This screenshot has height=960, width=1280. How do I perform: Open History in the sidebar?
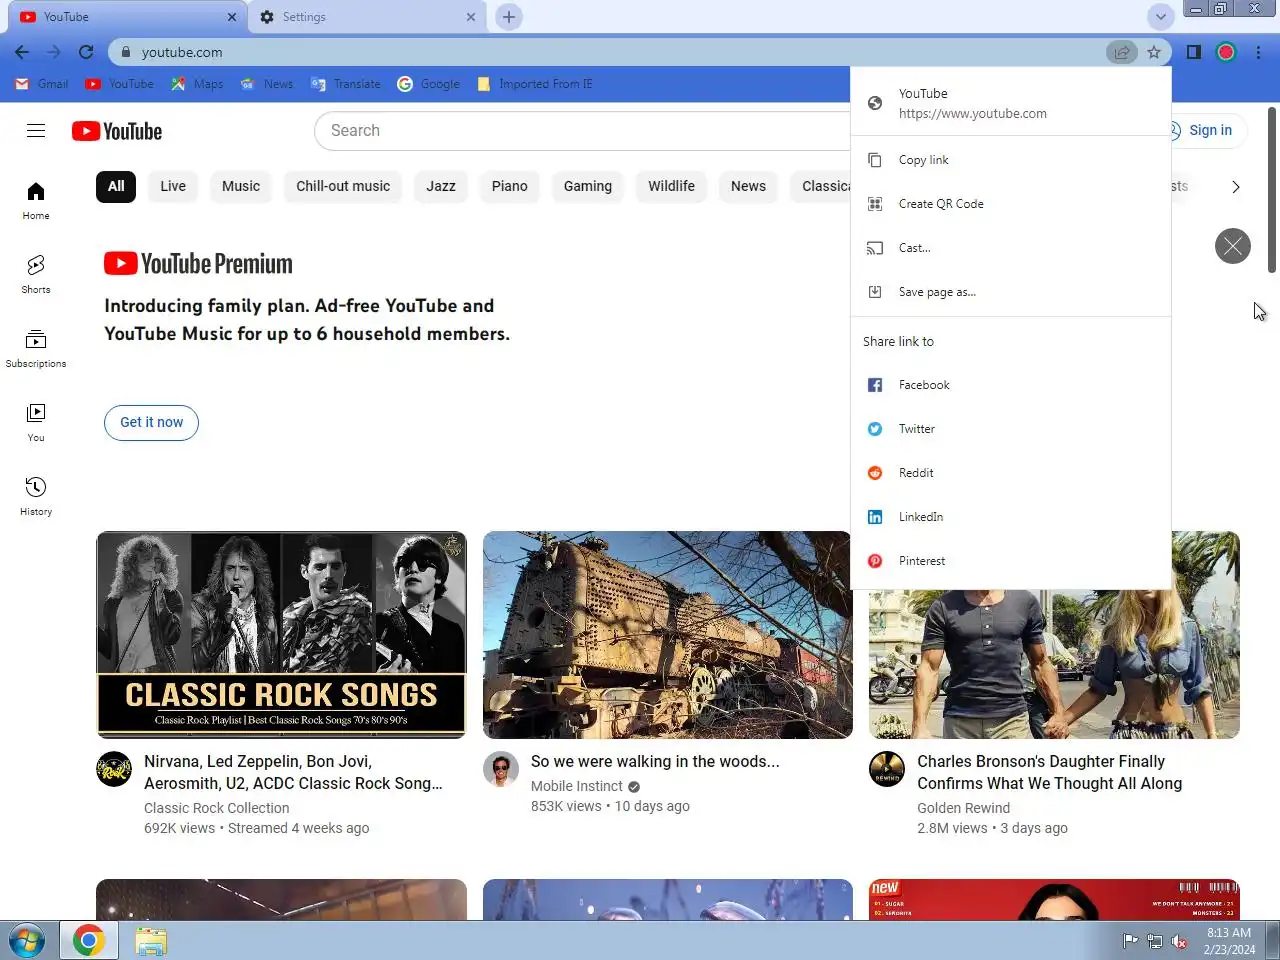(x=36, y=496)
